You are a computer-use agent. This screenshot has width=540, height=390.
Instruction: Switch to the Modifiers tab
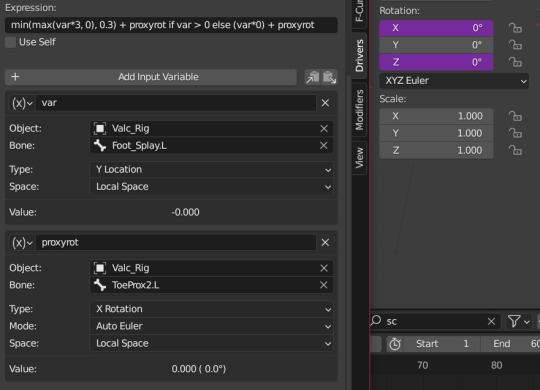(359, 110)
